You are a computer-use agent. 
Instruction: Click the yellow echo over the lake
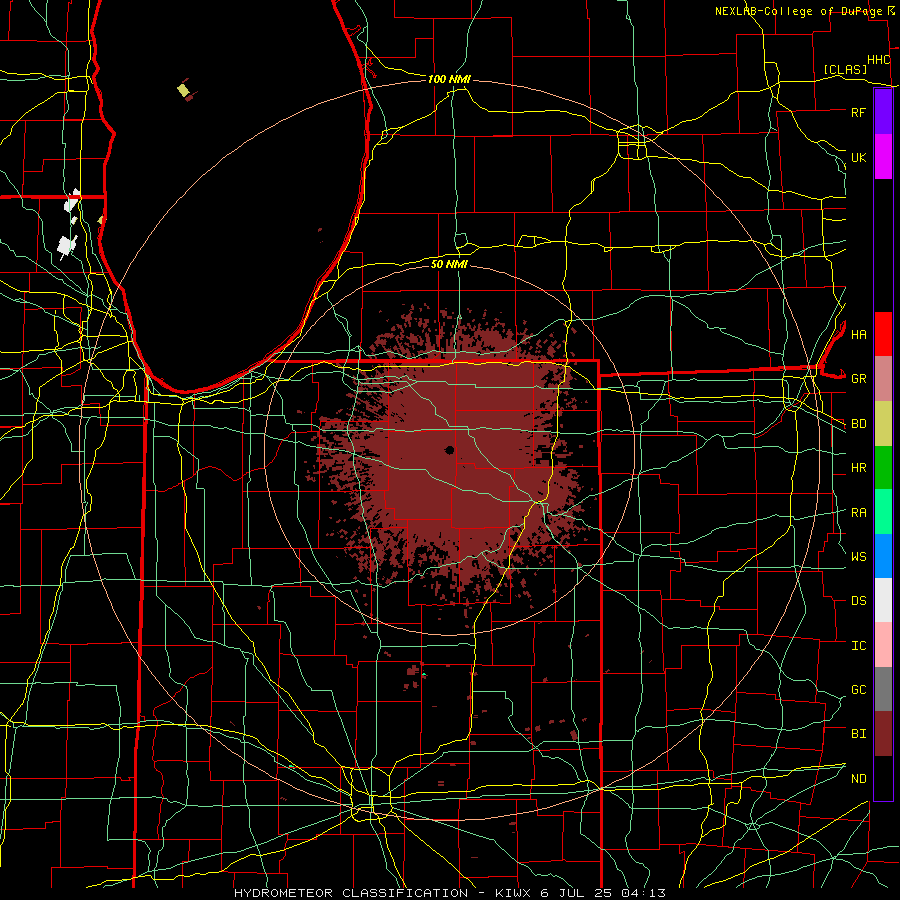click(x=183, y=90)
